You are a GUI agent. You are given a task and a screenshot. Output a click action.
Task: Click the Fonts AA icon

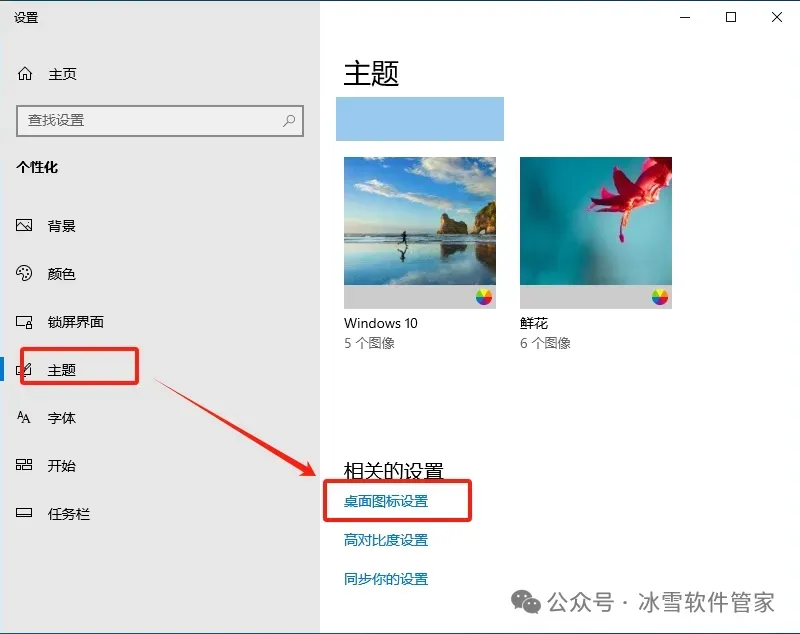click(23, 417)
